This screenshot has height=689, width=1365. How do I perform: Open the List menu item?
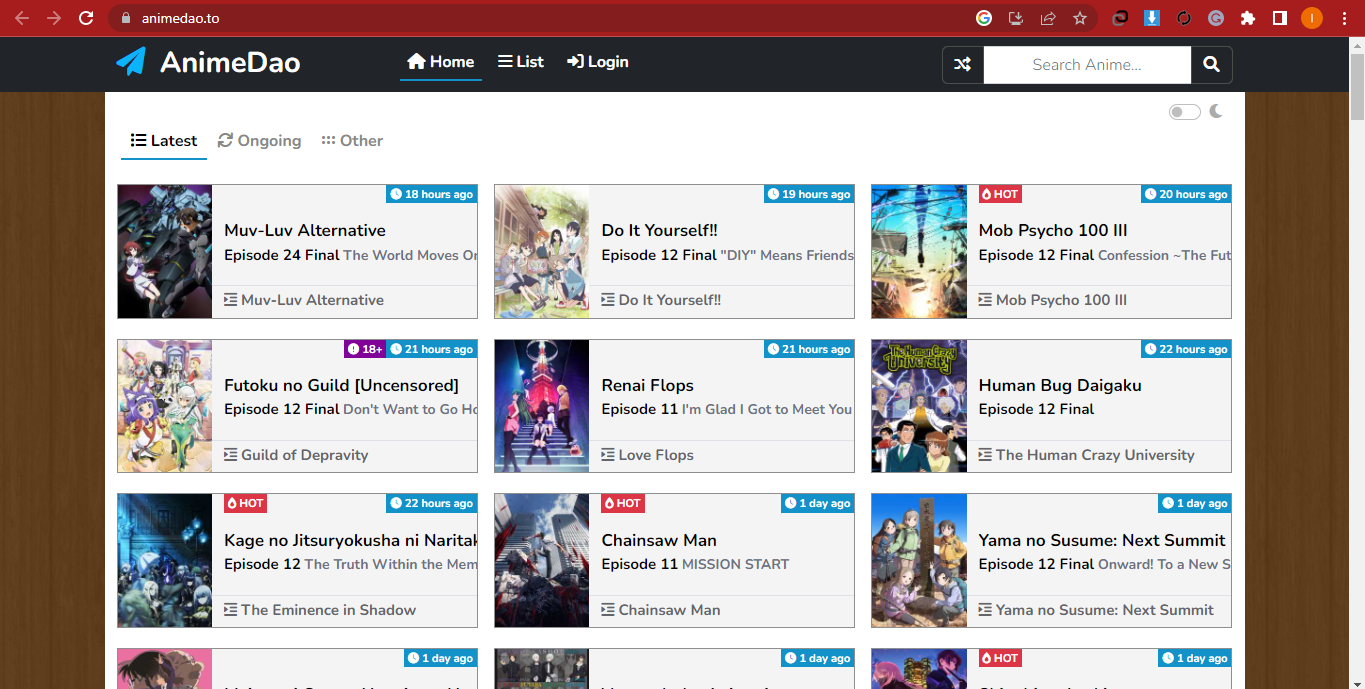(521, 62)
